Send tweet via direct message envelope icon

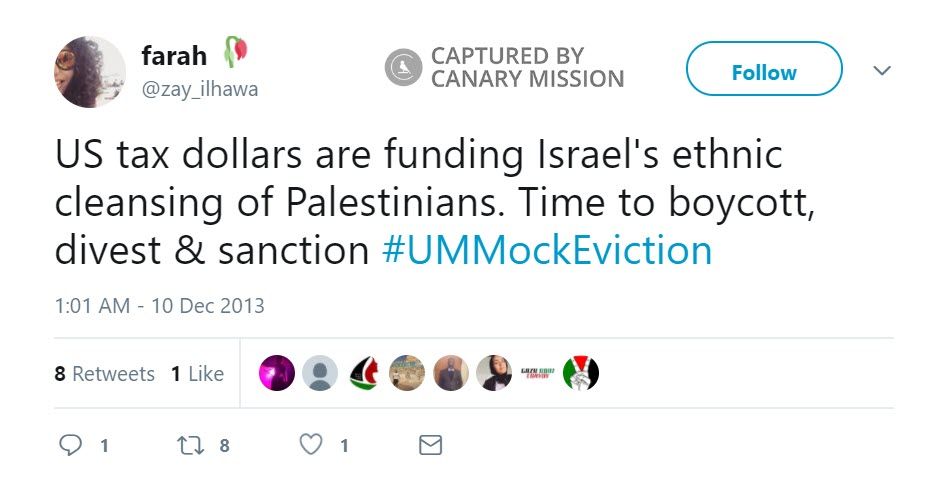click(x=430, y=445)
